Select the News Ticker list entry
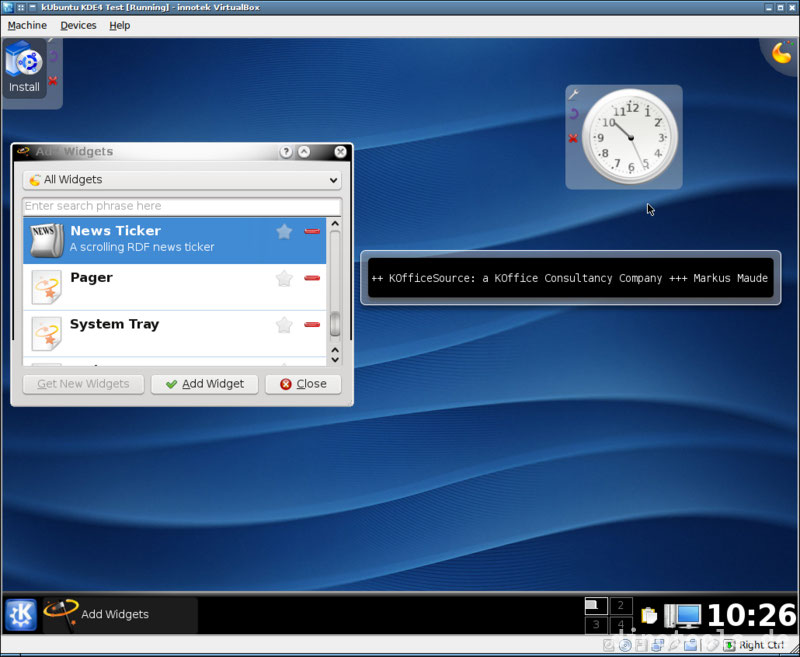Viewport: 800px width, 657px height. 174,241
